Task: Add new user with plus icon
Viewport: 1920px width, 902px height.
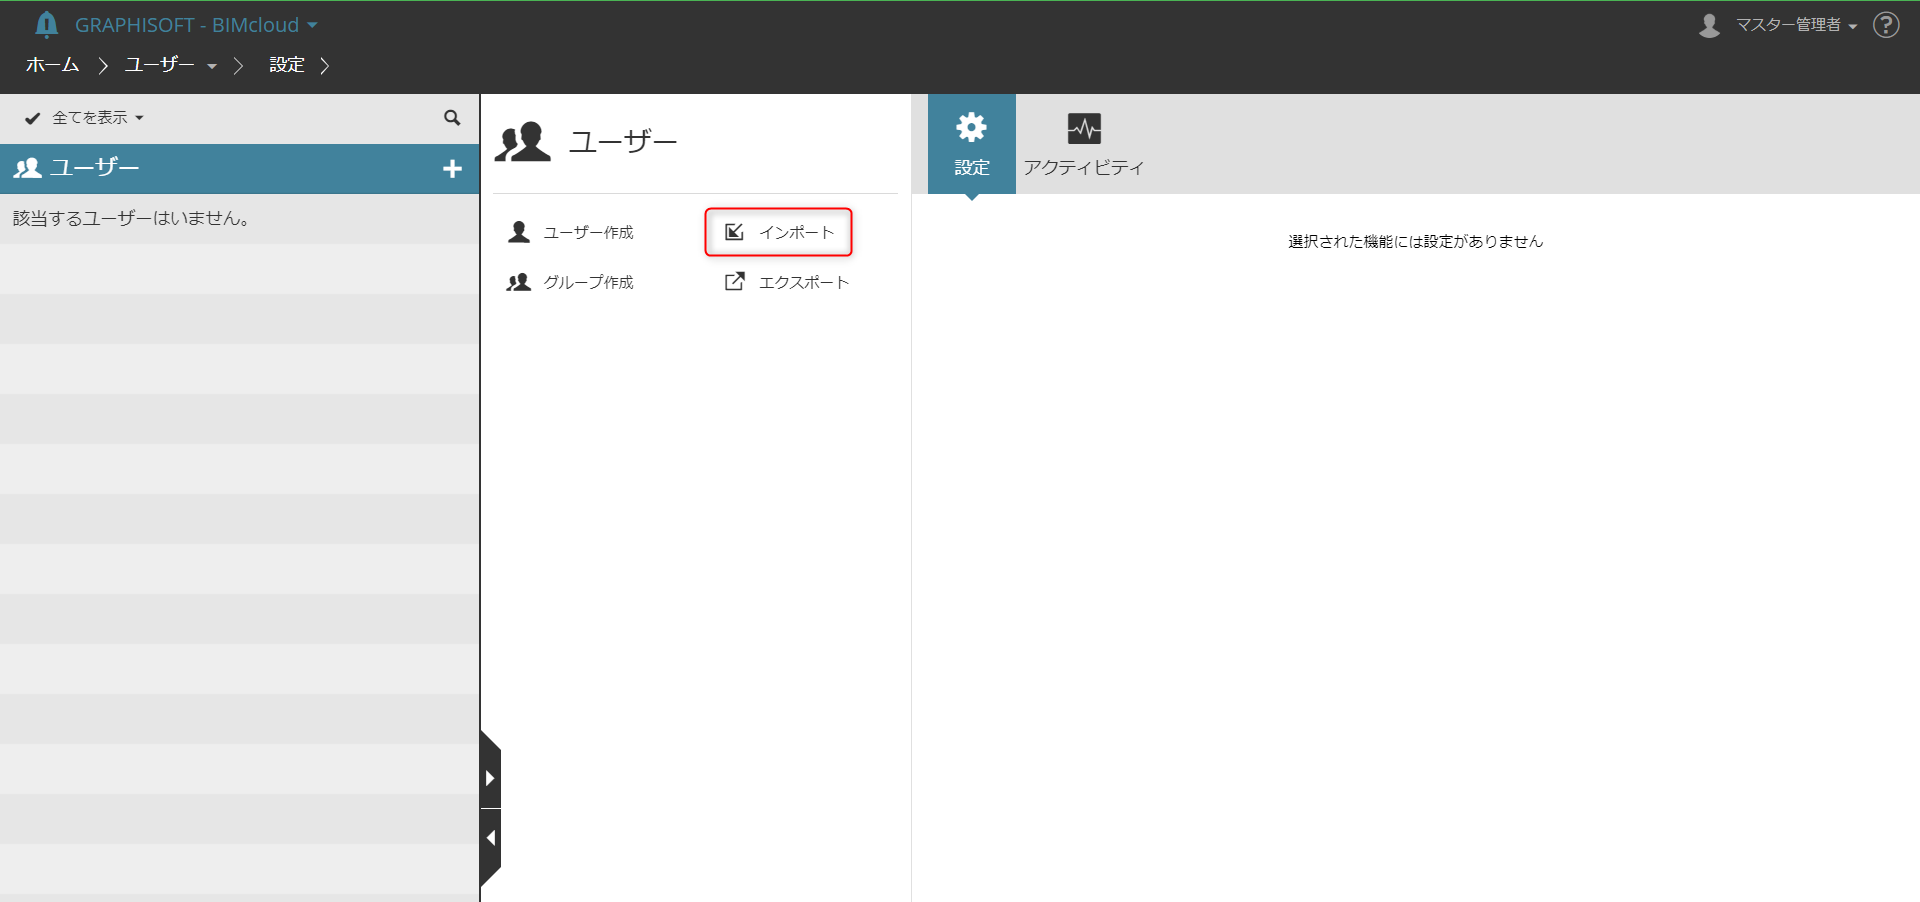Action: pos(452,169)
